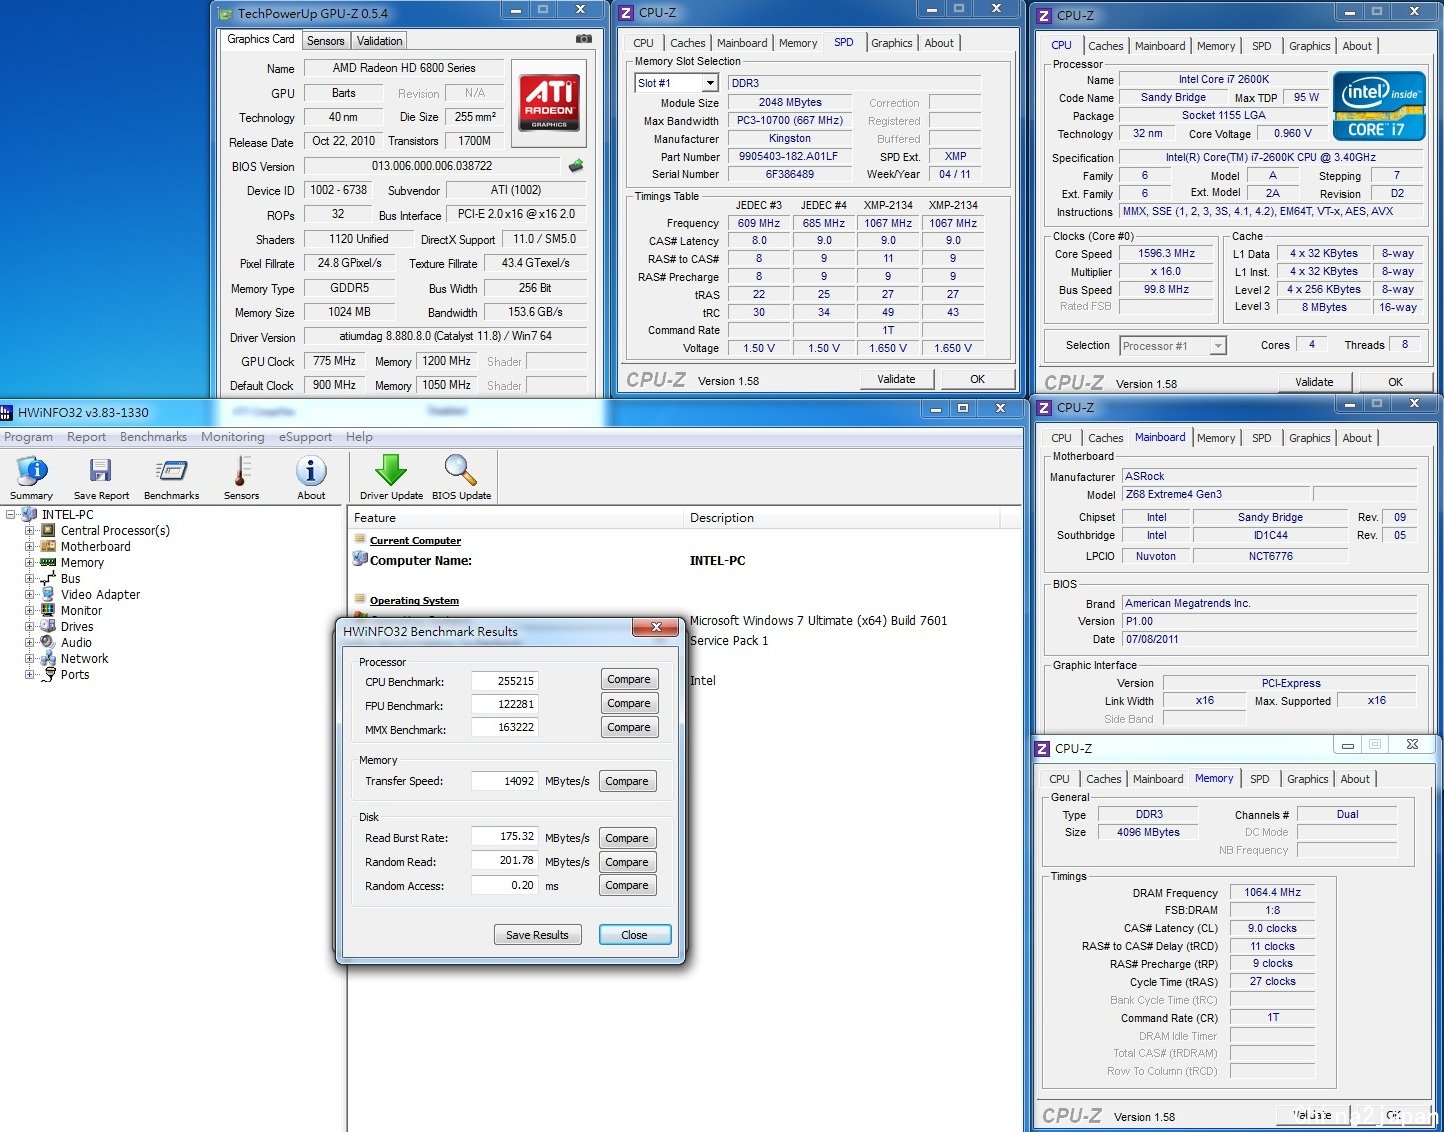Viewport: 1444px width, 1132px height.
Task: Click the Network tree node icon
Action: coord(48,658)
